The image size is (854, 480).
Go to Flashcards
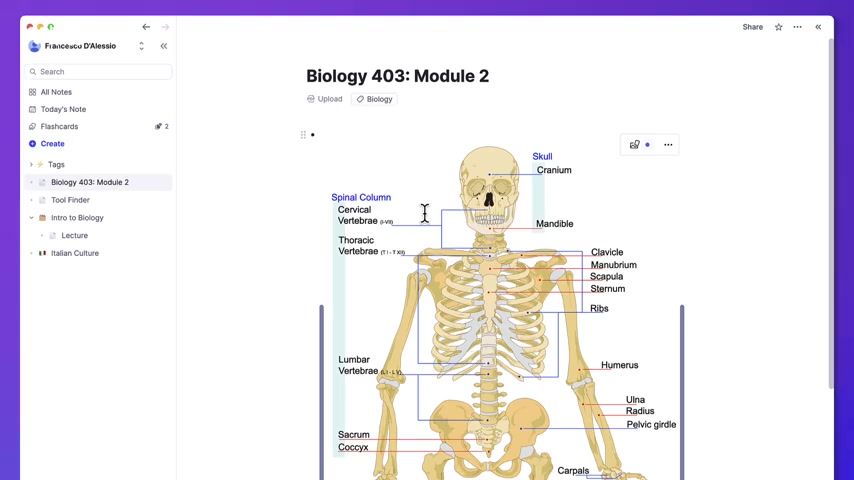tap(59, 127)
